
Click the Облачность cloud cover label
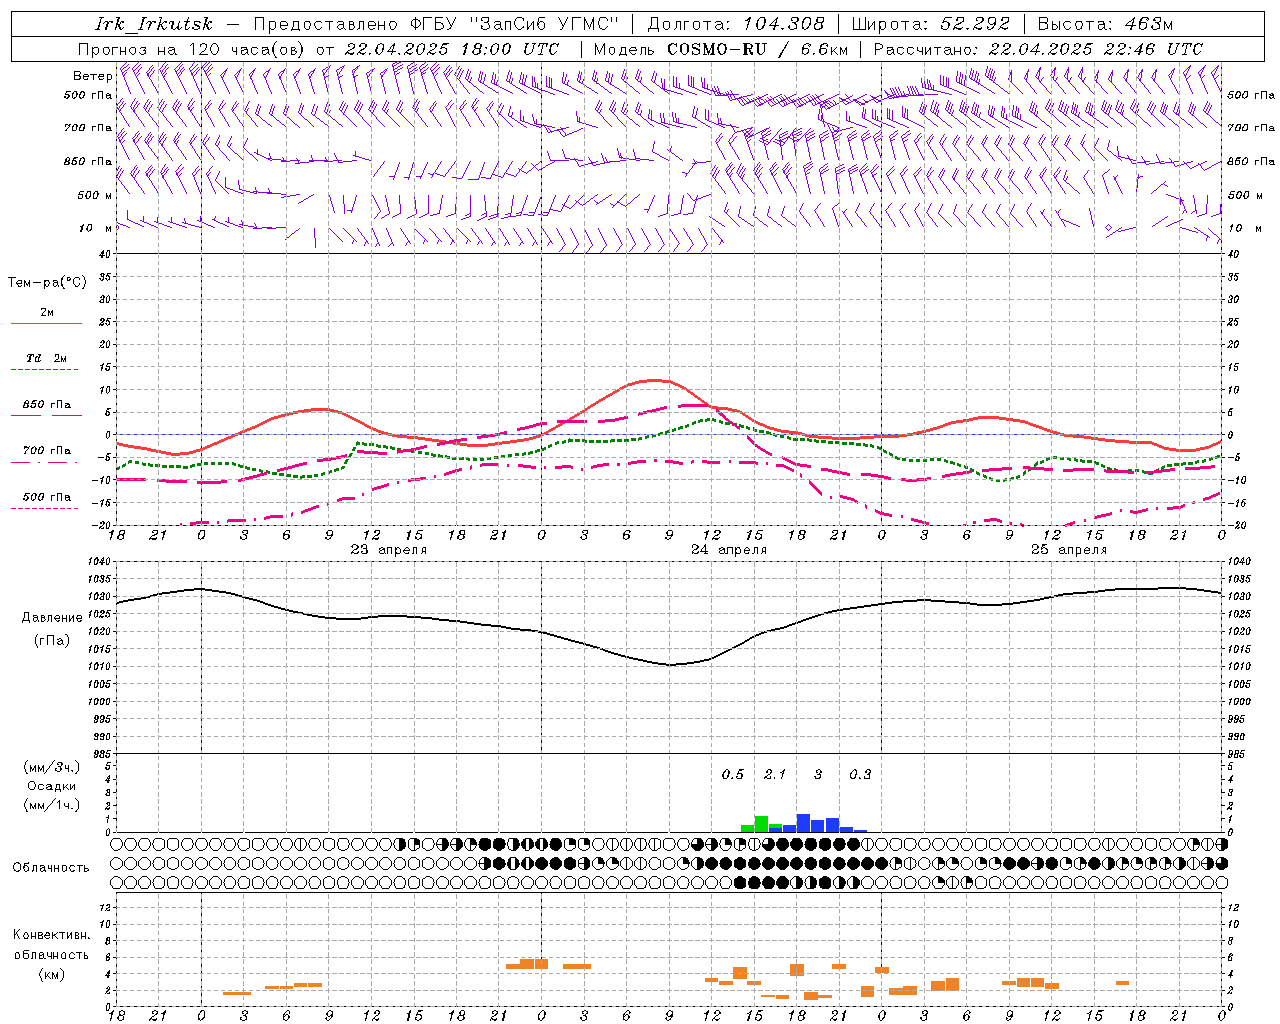click(51, 867)
